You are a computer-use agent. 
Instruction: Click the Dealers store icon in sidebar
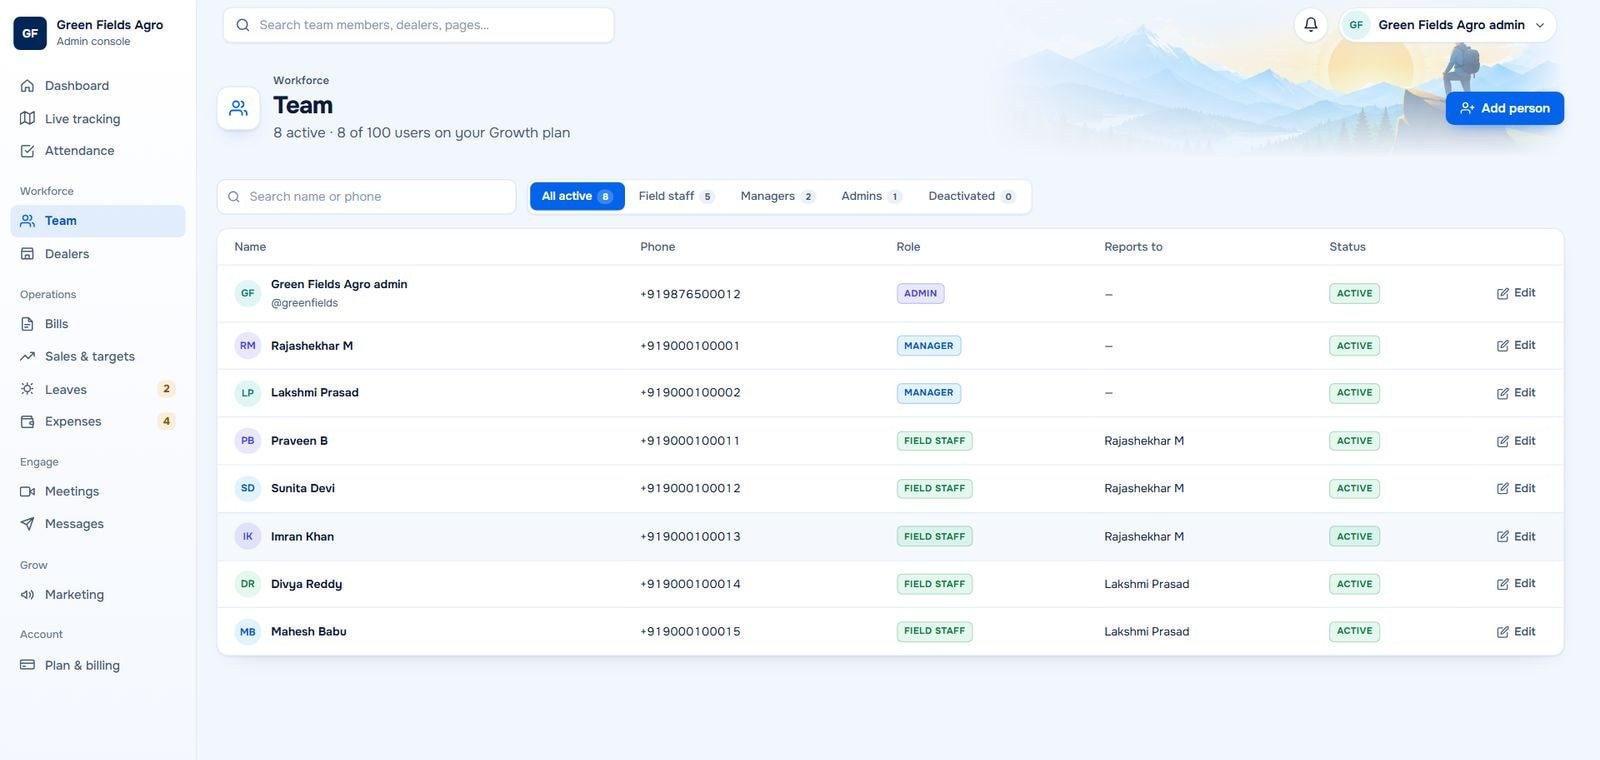(27, 254)
